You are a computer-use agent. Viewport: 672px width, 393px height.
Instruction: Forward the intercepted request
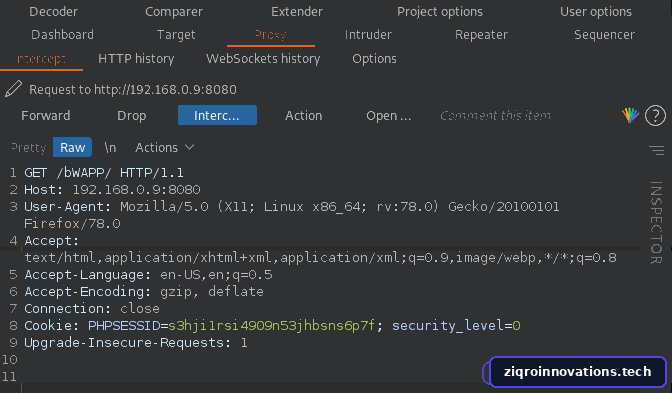pyautogui.click(x=45, y=115)
